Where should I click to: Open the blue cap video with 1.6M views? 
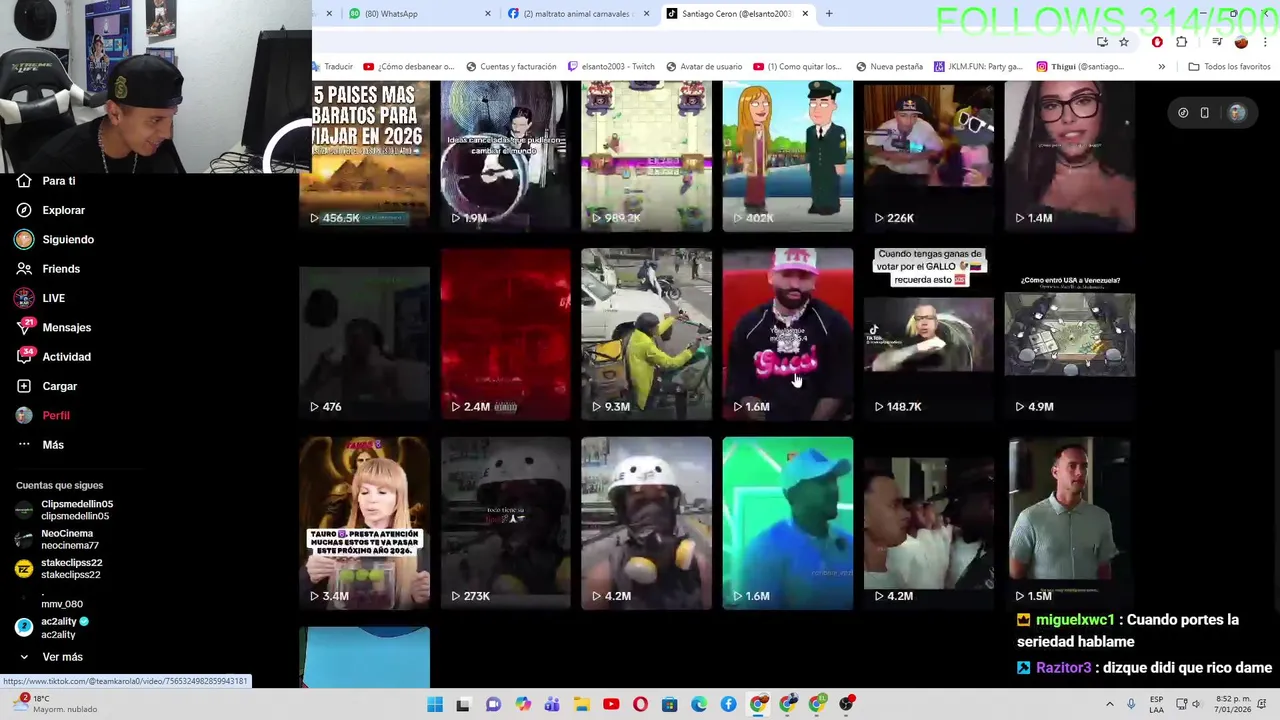click(x=787, y=523)
